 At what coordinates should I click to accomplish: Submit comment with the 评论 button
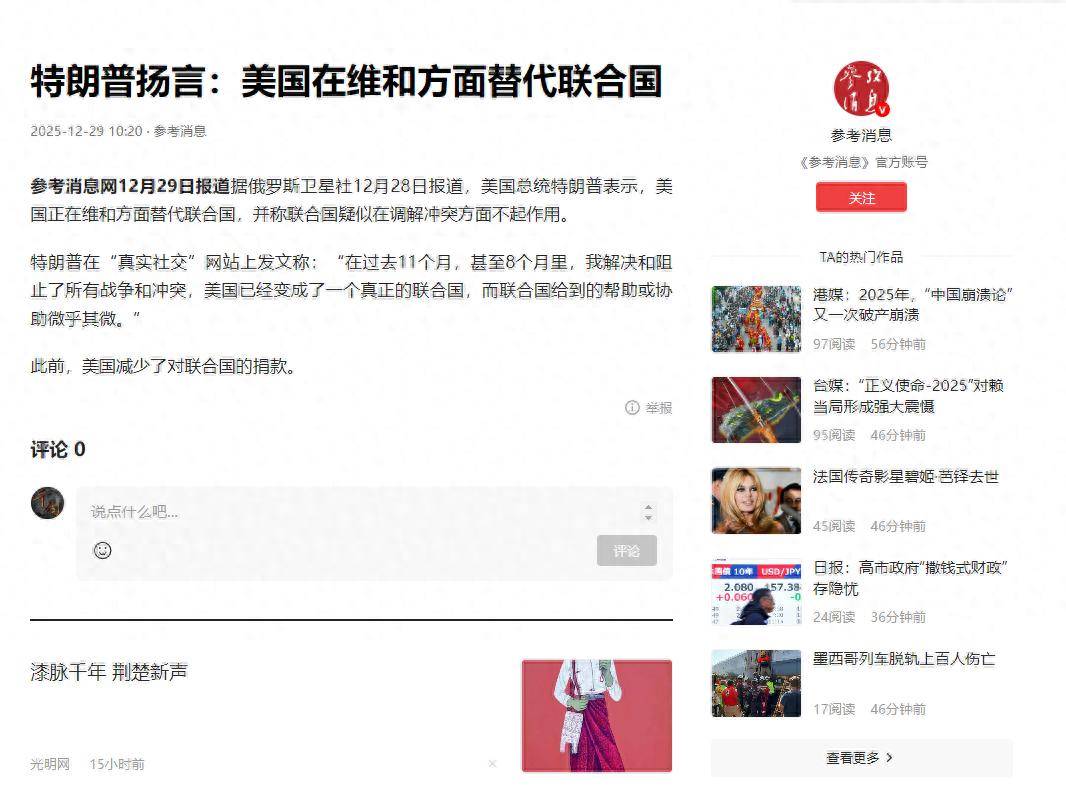626,551
